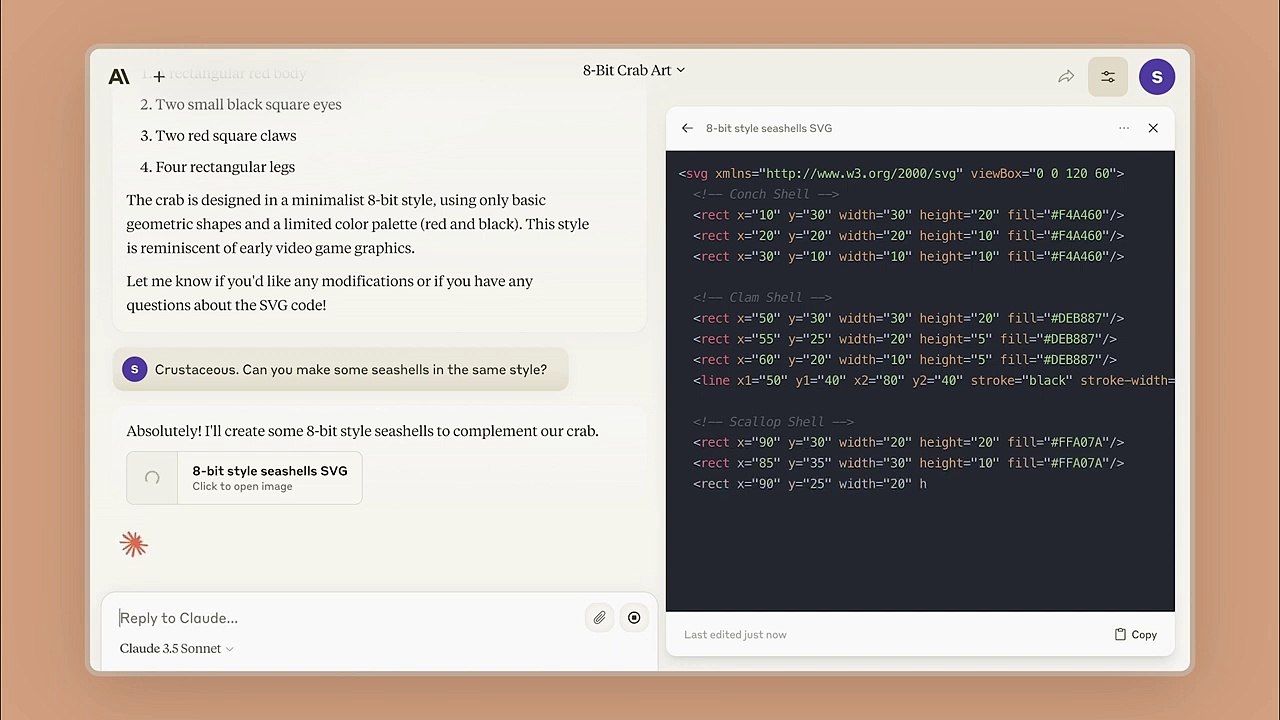Open the purple user profile avatar menu
The width and height of the screenshot is (1280, 720).
click(1157, 77)
